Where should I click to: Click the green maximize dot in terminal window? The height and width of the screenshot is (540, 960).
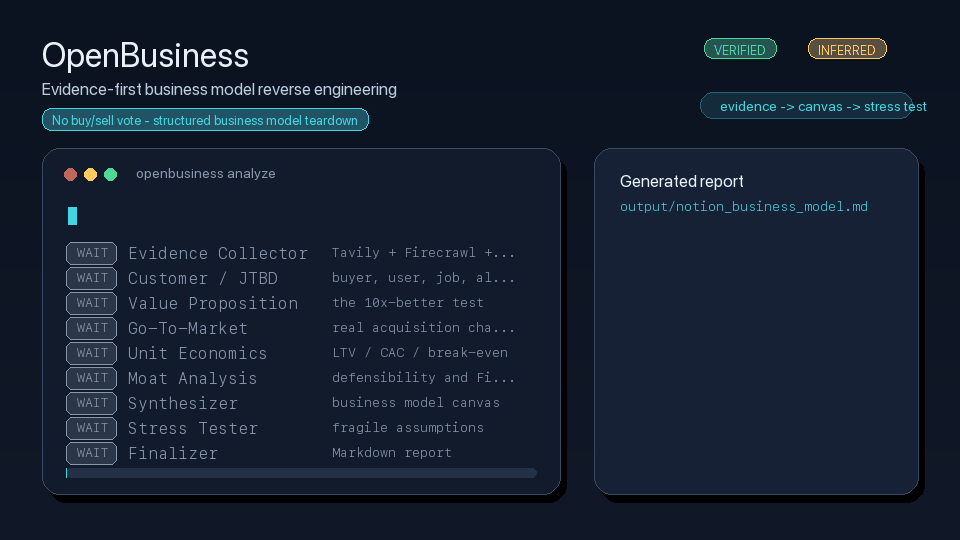click(111, 174)
